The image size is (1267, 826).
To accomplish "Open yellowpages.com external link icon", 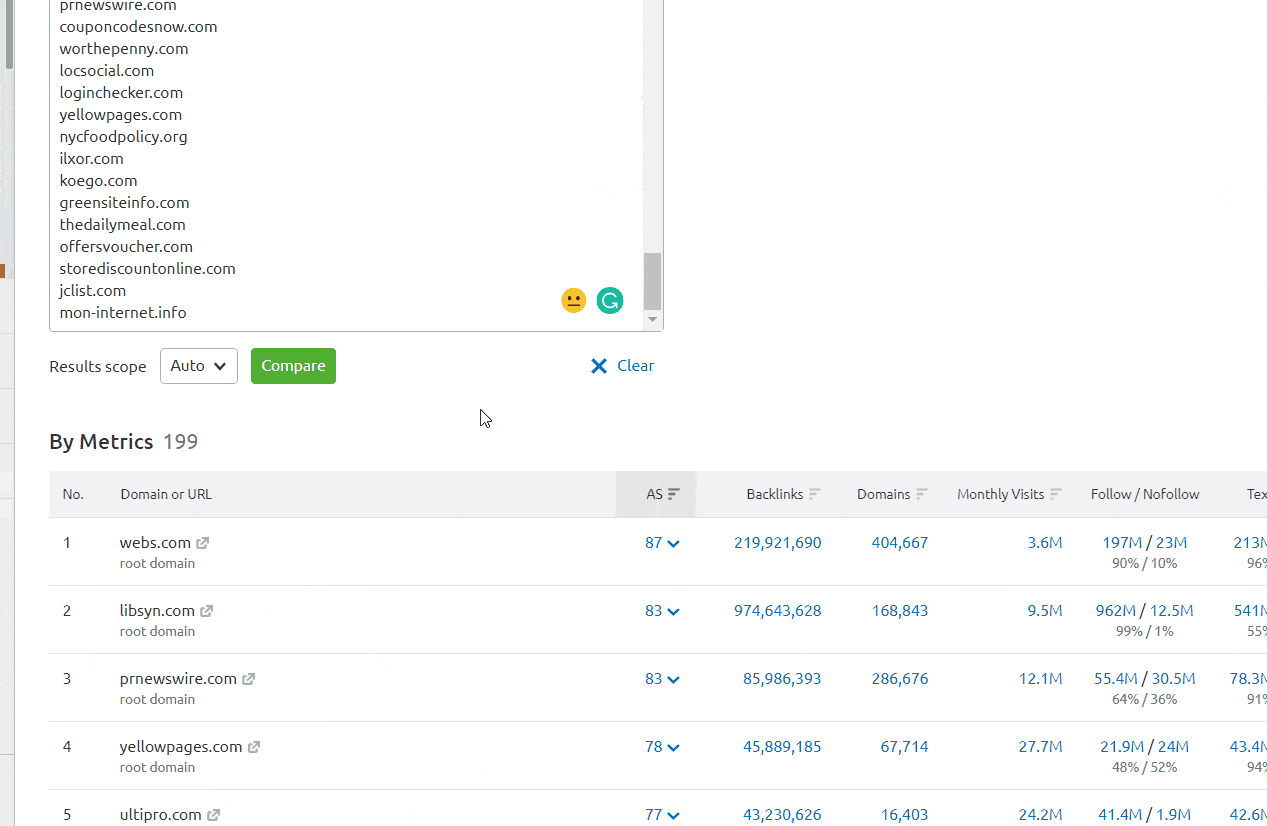I will [254, 747].
